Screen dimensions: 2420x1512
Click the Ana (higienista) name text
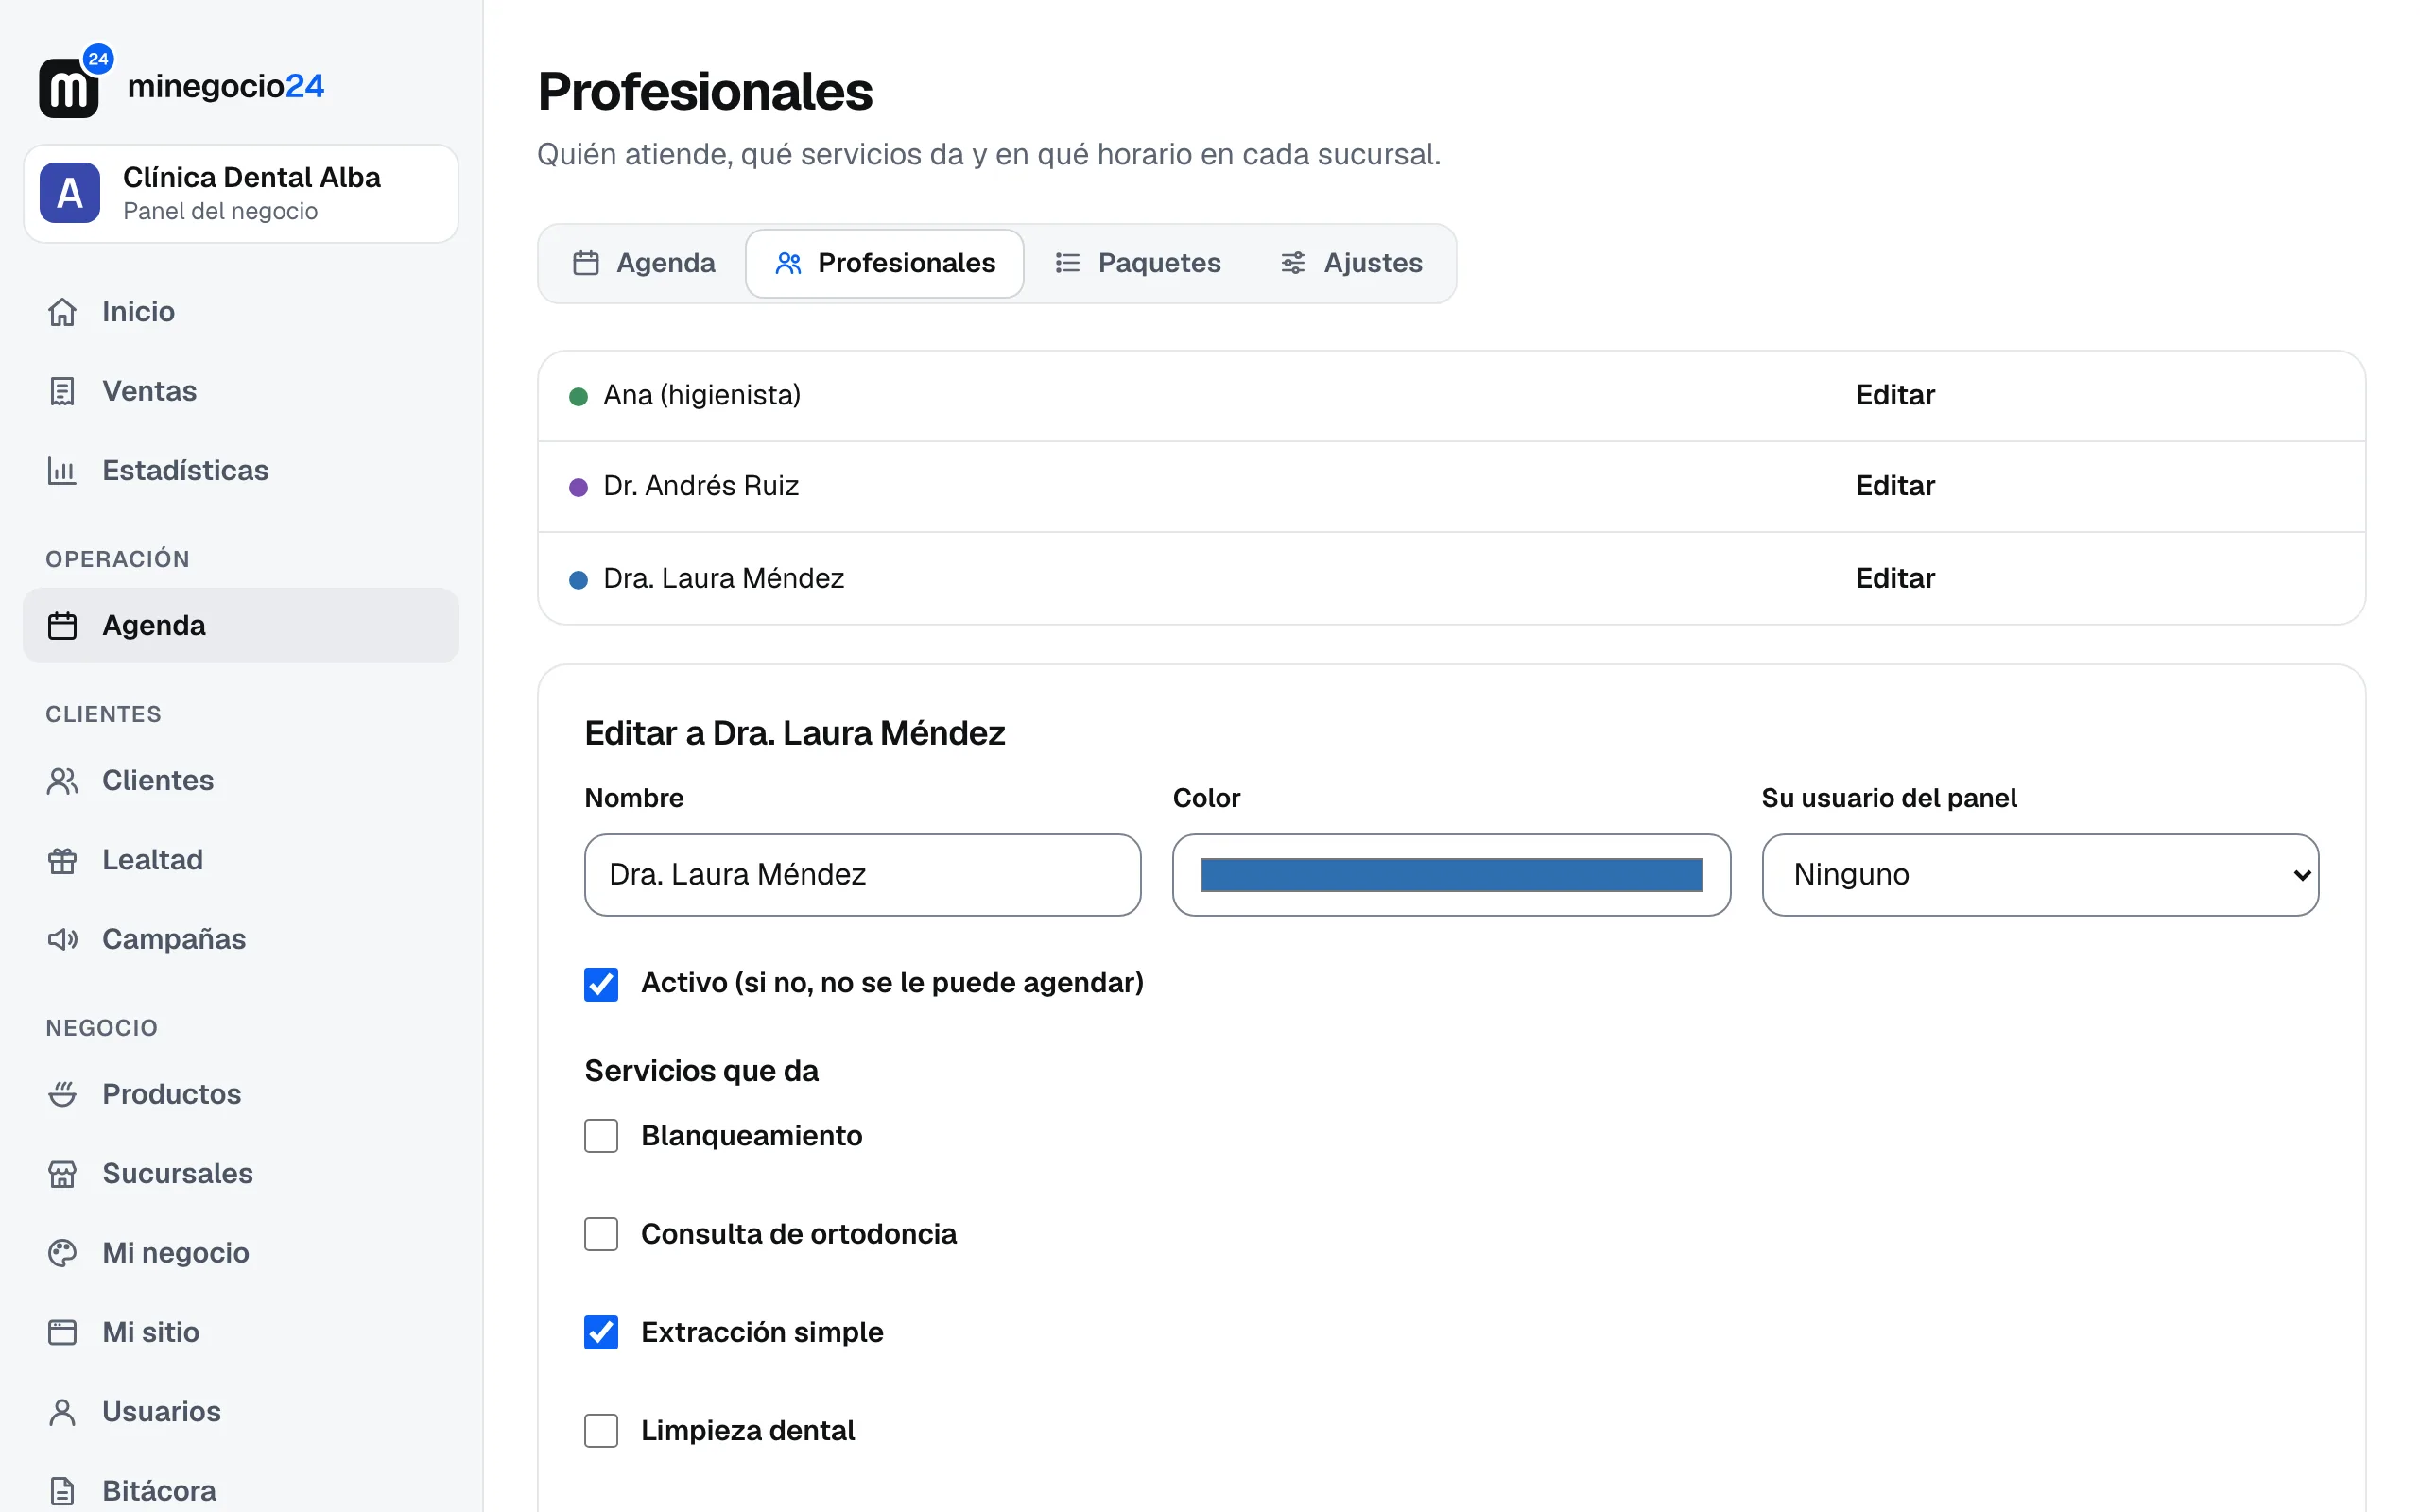(x=702, y=395)
